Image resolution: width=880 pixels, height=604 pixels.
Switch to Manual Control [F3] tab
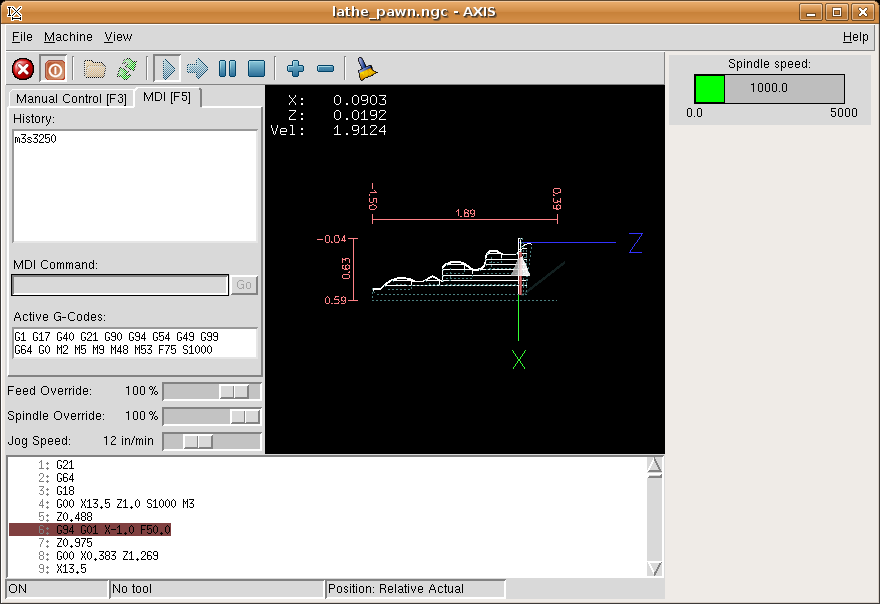click(71, 99)
